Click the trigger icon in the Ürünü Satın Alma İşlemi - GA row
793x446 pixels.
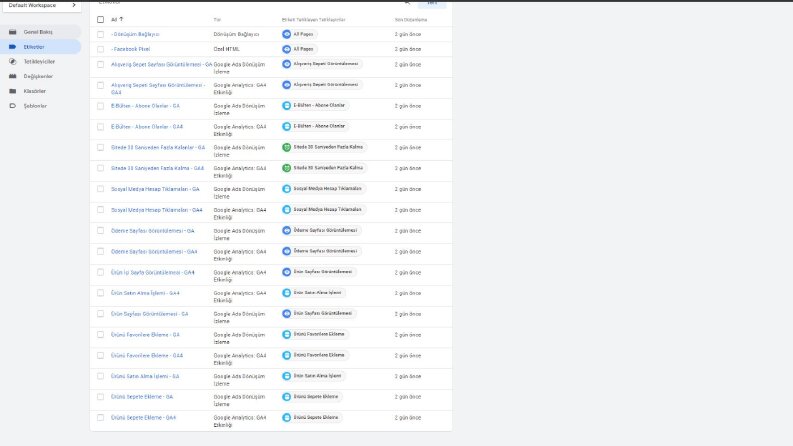(x=286, y=376)
